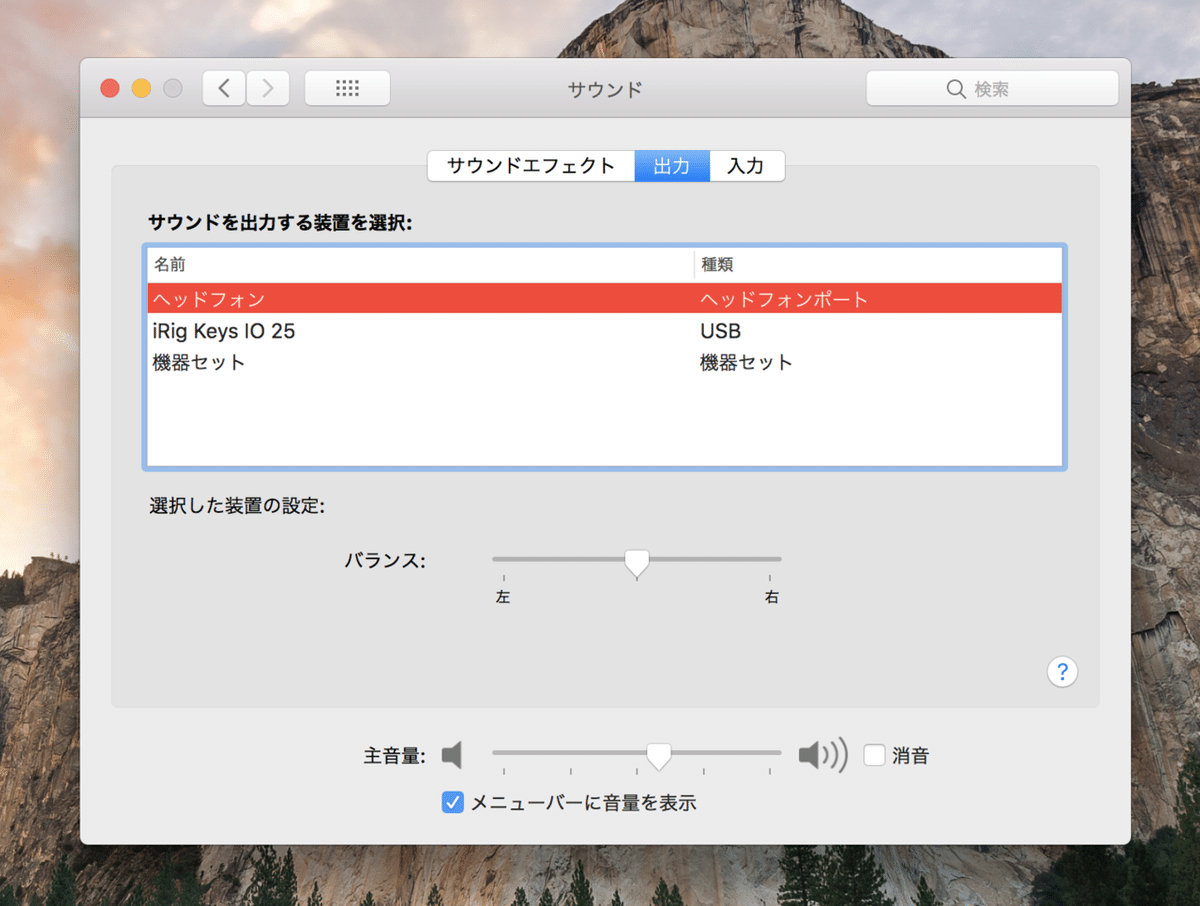This screenshot has height=906, width=1200.
Task: Show all preferences via the grid icon
Action: (x=347, y=88)
